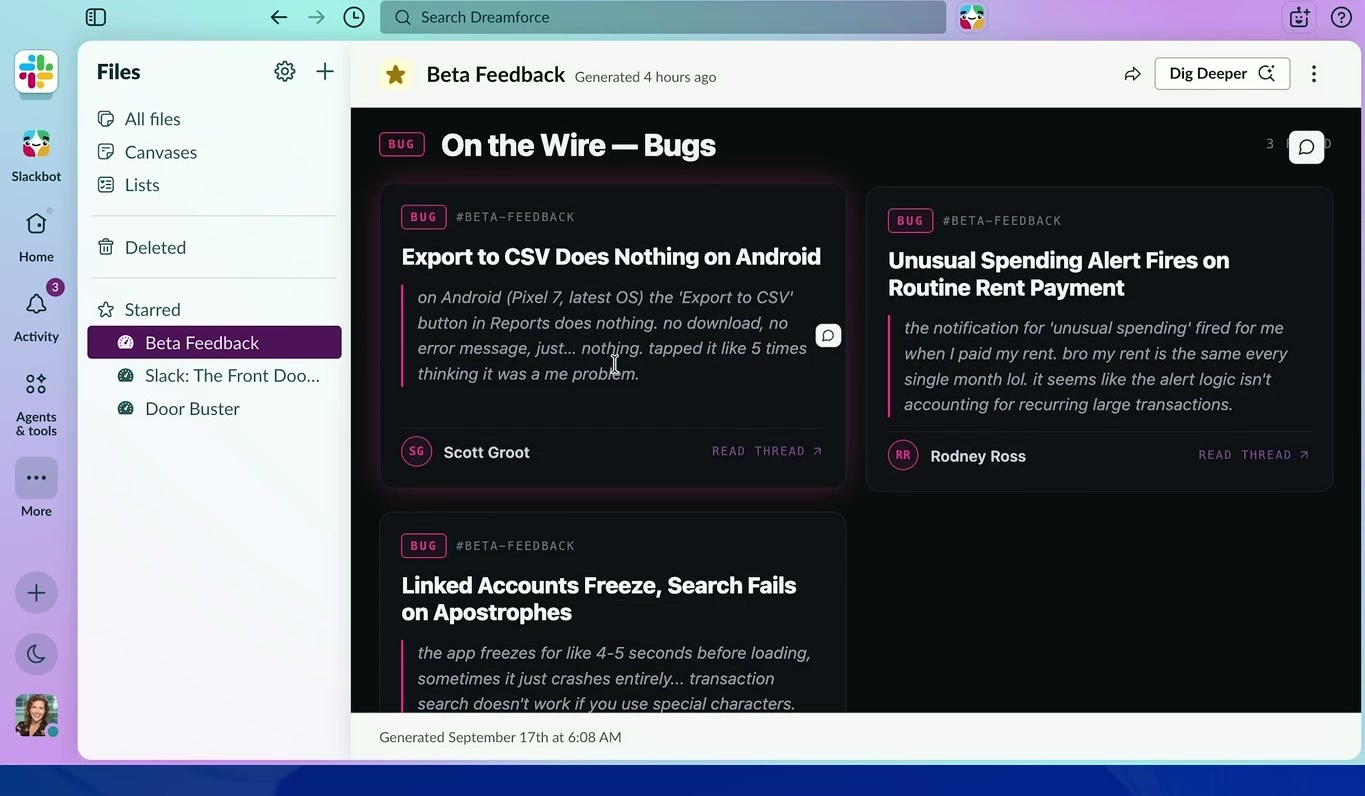This screenshot has width=1365, height=796.
Task: Share Beta Feedback with the share arrow
Action: coord(1132,74)
